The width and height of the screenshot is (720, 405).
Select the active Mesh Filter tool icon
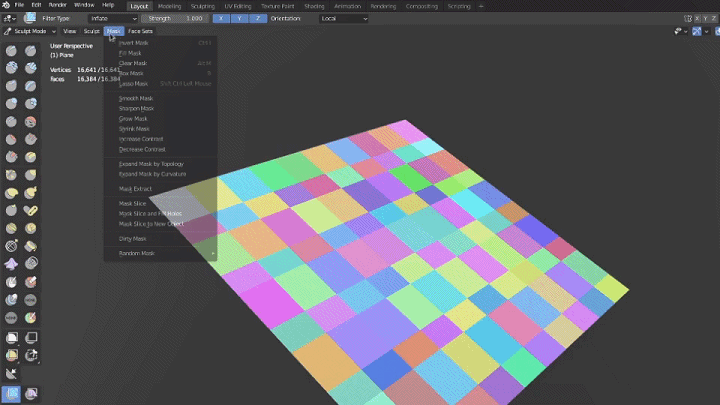coord(11,393)
